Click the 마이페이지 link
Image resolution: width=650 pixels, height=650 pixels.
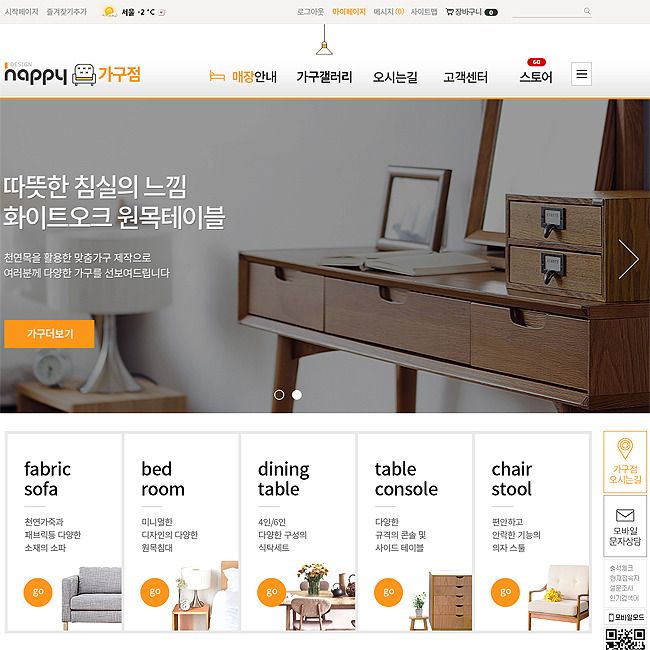349,12
